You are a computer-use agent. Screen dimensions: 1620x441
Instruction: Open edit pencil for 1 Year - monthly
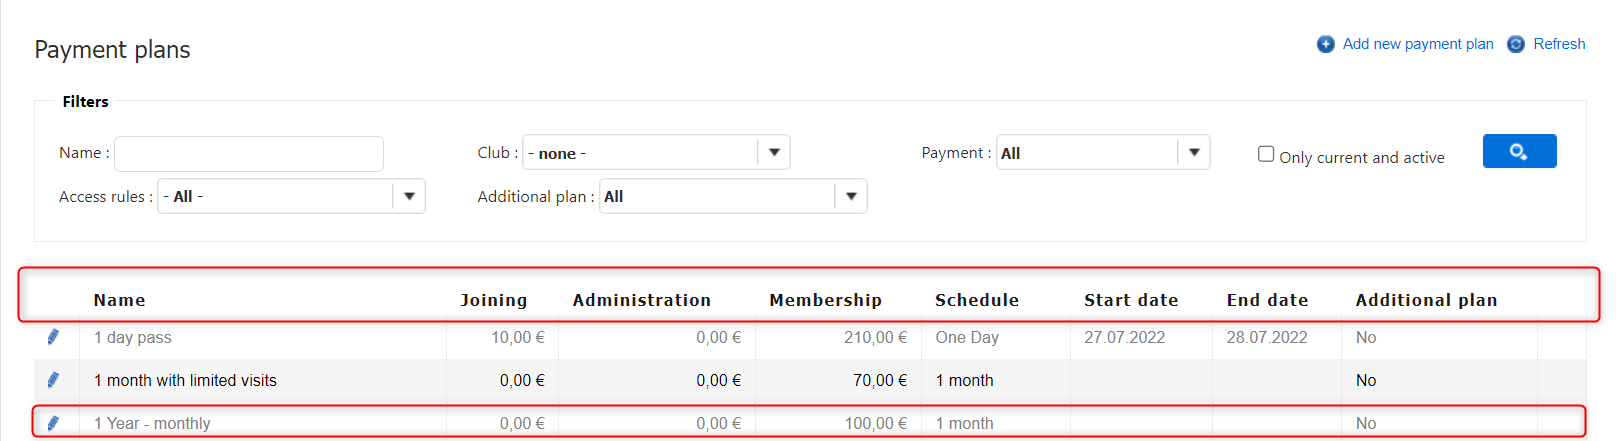click(x=53, y=423)
